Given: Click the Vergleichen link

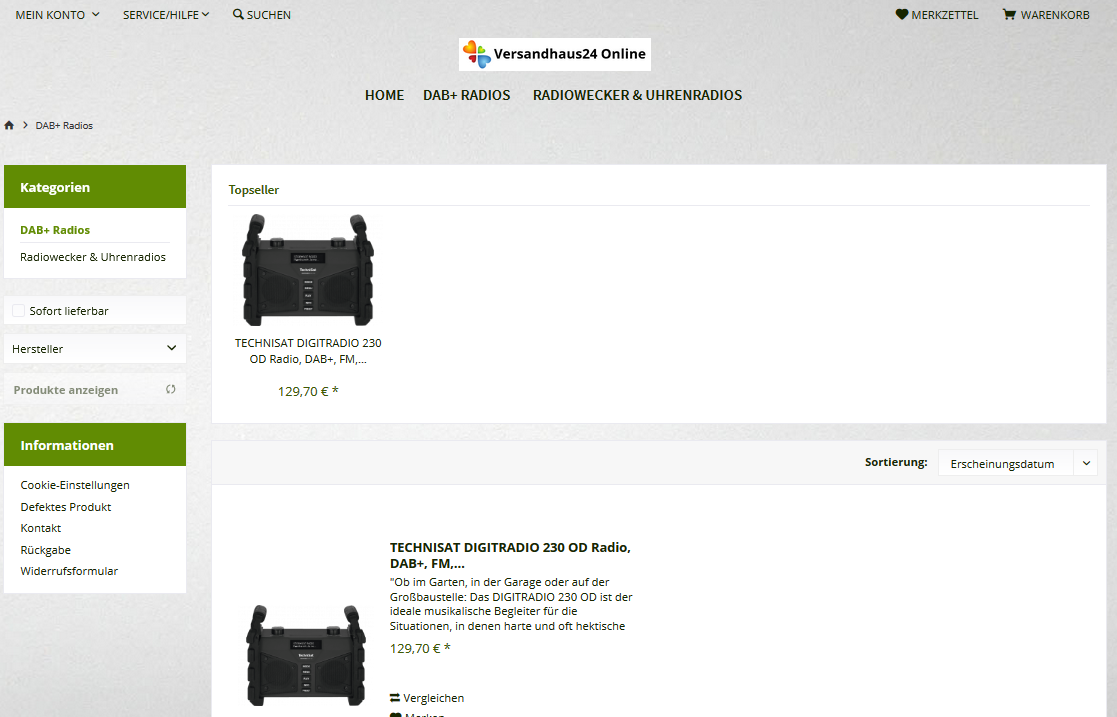Looking at the screenshot, I should 427,698.
